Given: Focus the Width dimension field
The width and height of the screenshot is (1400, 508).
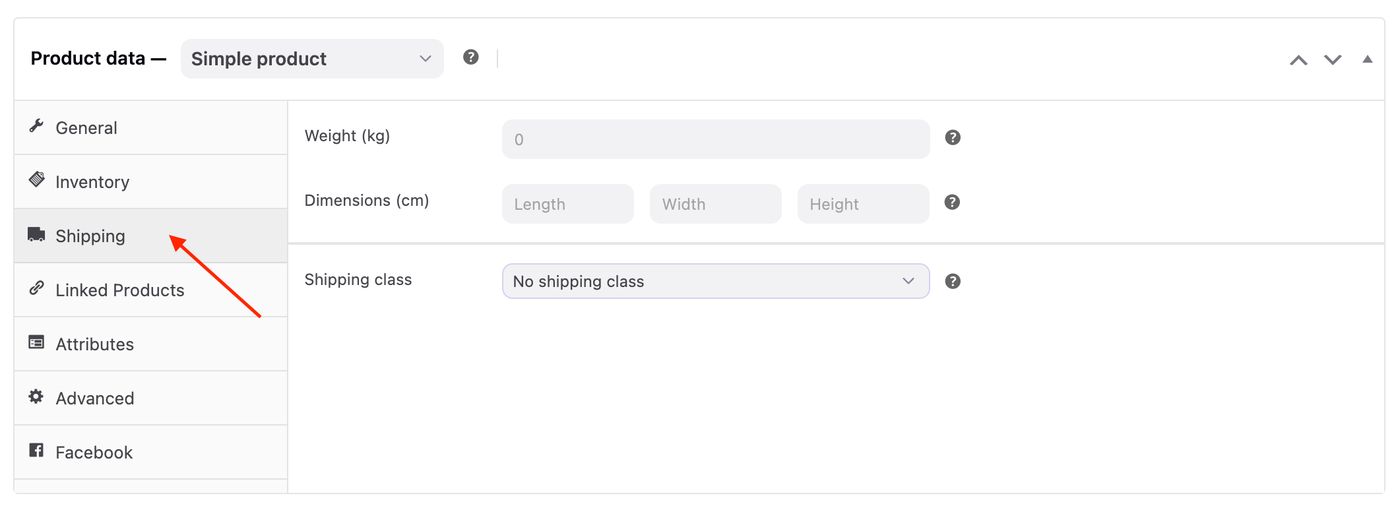Looking at the screenshot, I should [715, 204].
